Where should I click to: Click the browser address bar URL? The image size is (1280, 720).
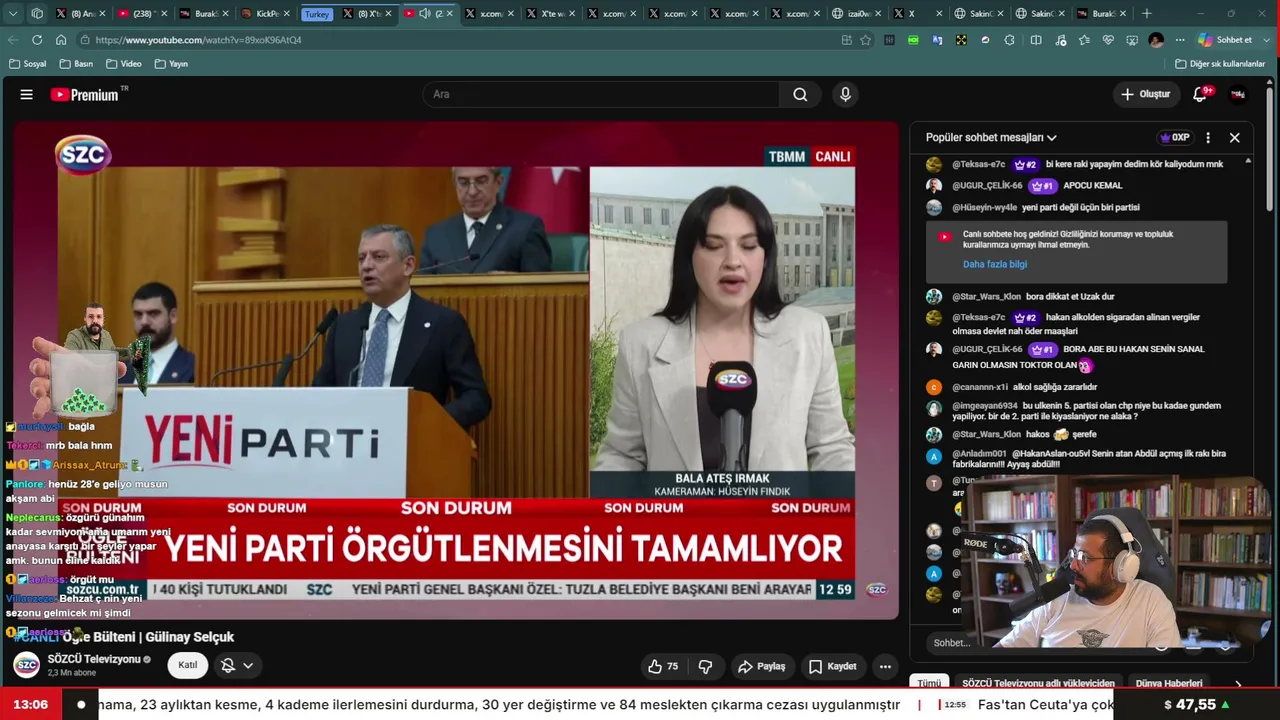(198, 40)
